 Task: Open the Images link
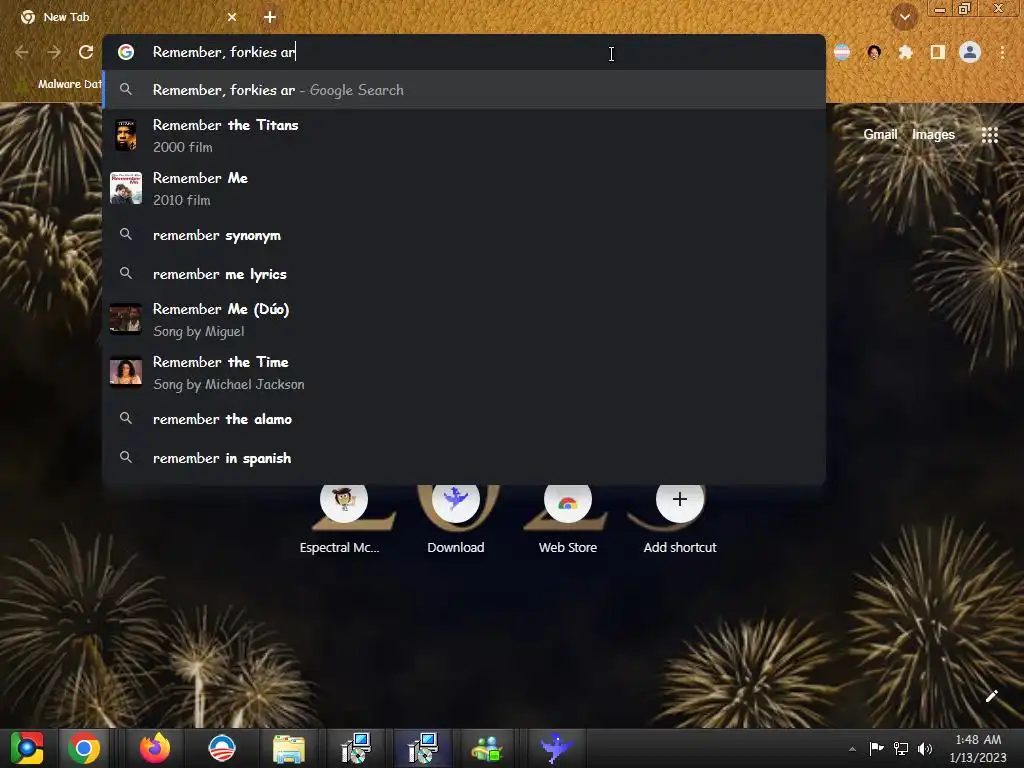pos(933,135)
